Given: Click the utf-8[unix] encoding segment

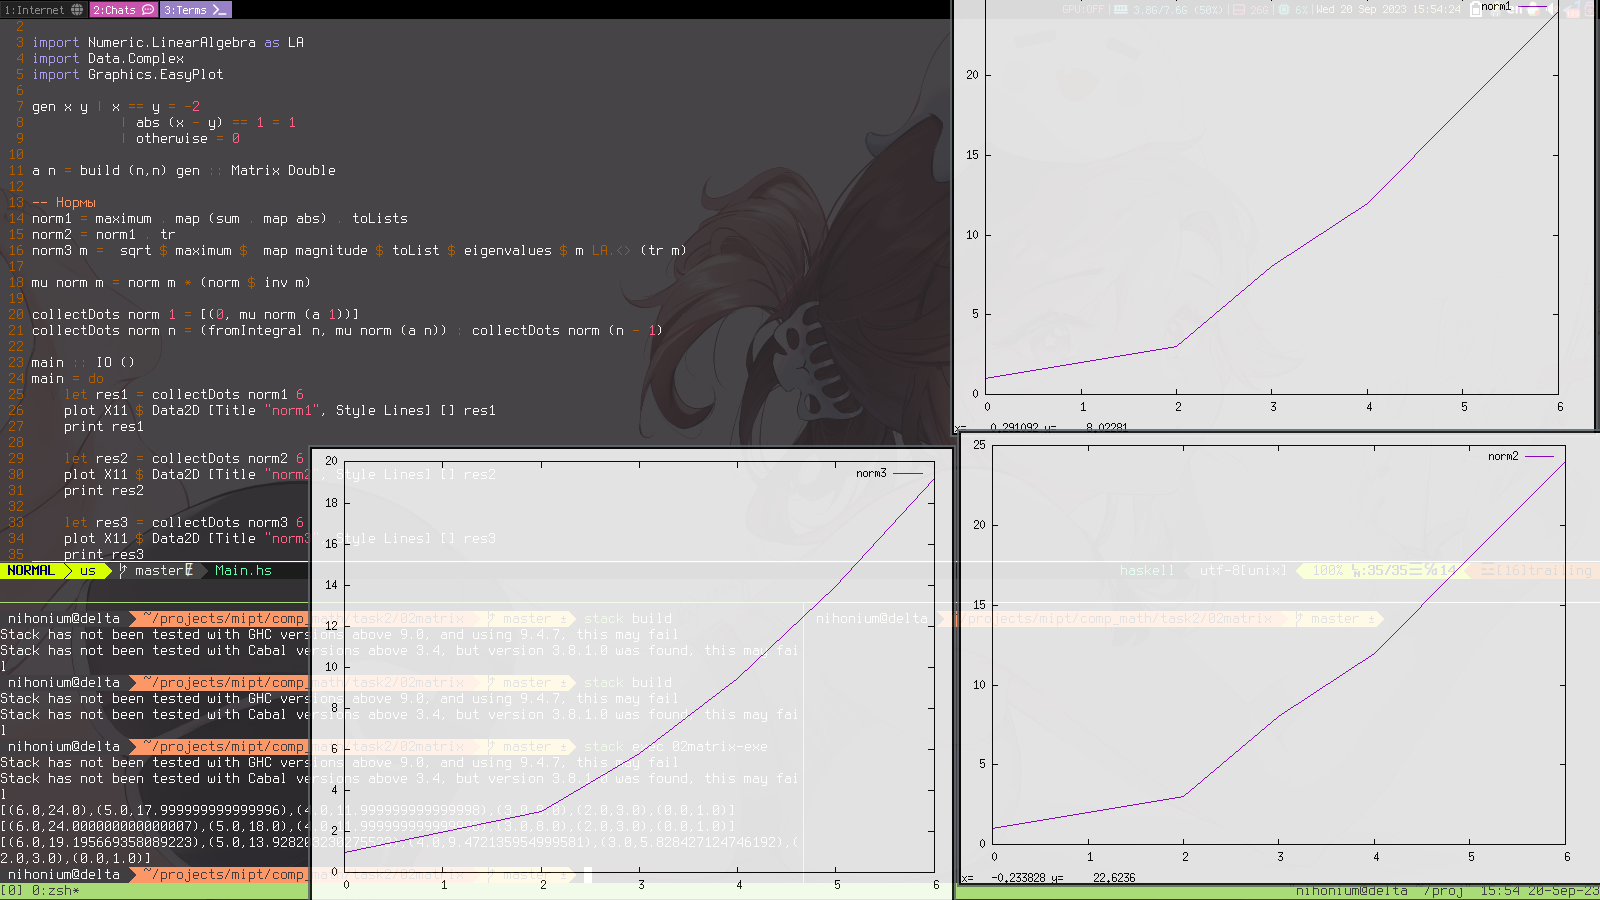Looking at the screenshot, I should point(1243,571).
